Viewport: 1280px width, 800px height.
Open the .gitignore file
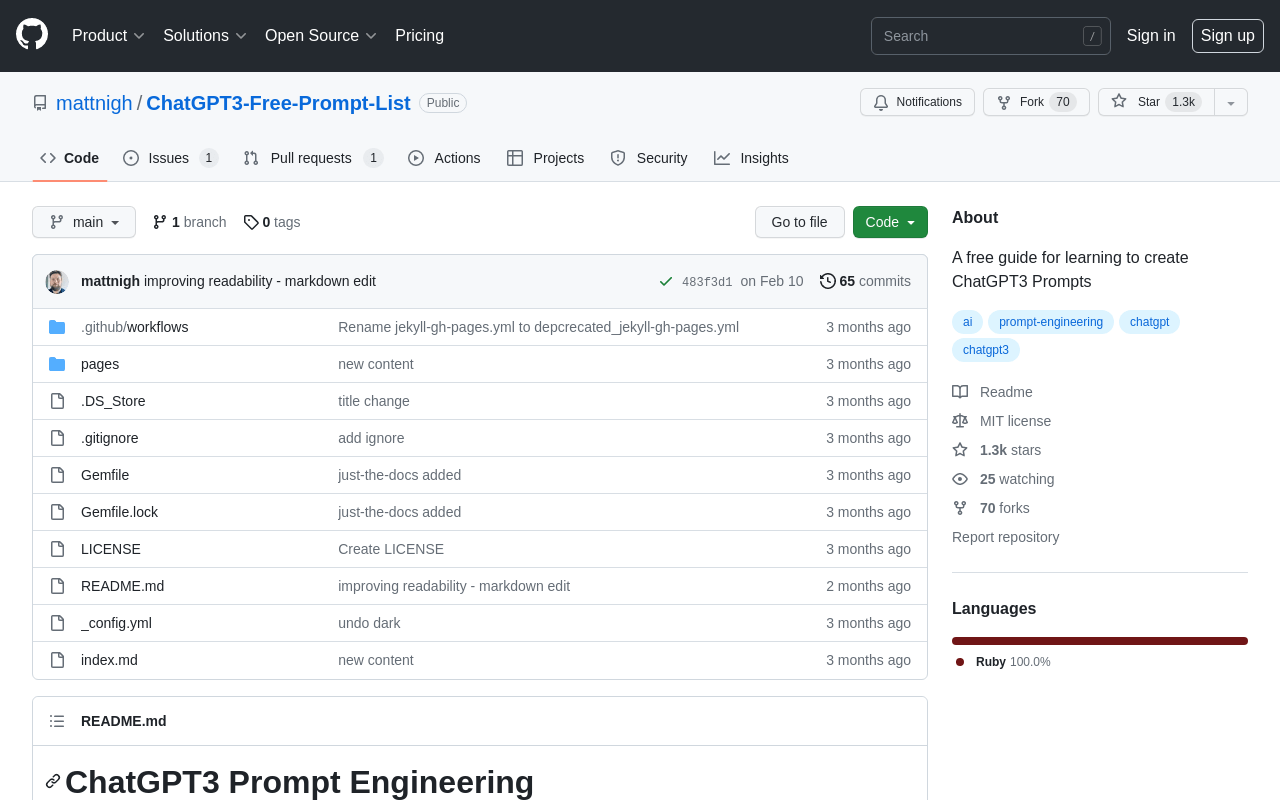tap(110, 438)
